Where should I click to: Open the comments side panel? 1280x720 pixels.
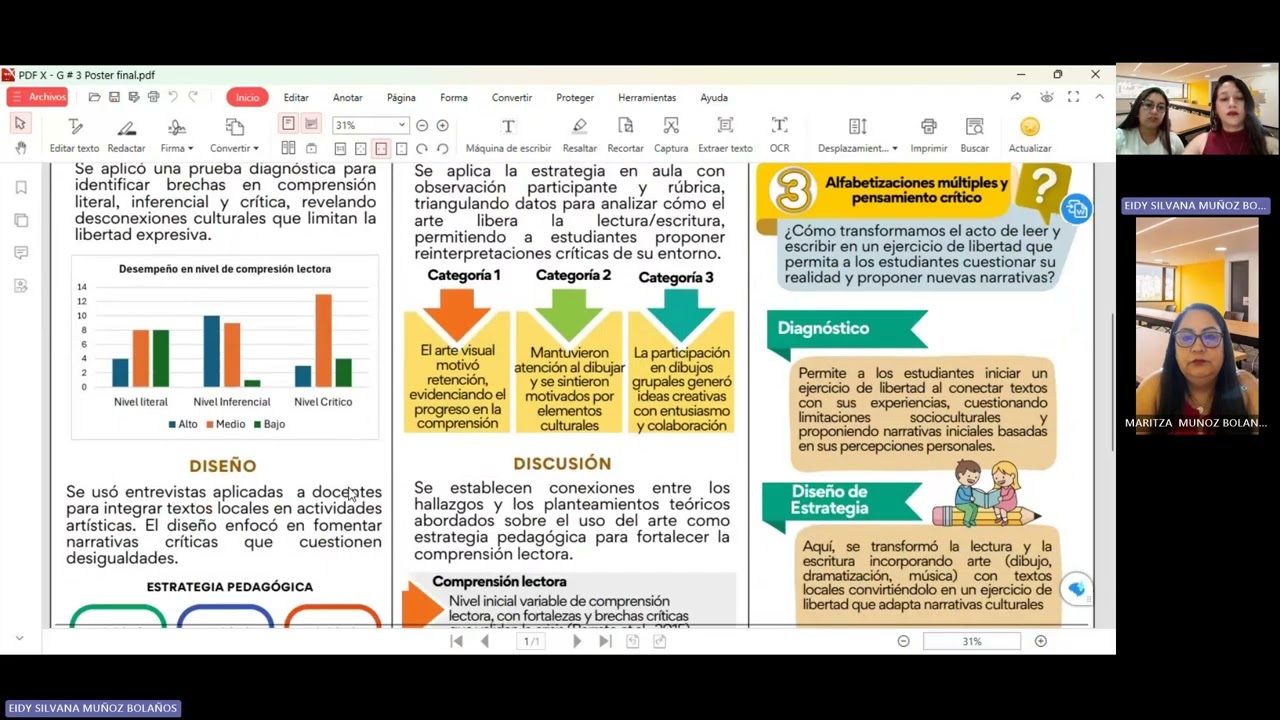(x=21, y=253)
